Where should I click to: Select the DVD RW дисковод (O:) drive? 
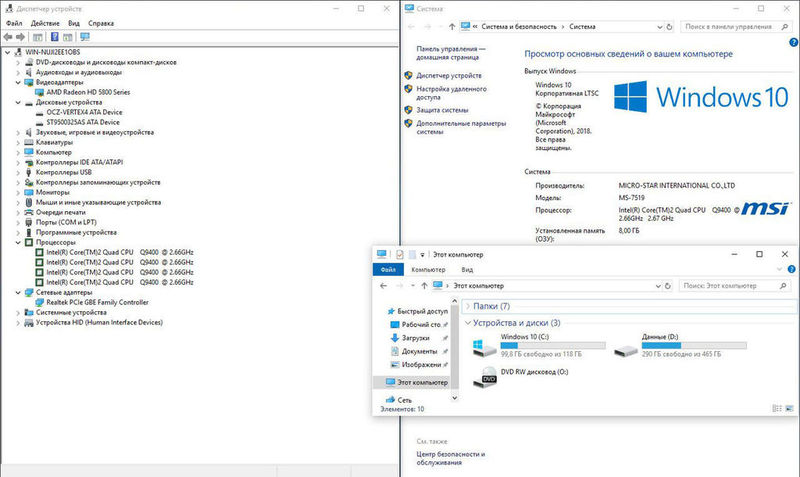(x=521, y=378)
